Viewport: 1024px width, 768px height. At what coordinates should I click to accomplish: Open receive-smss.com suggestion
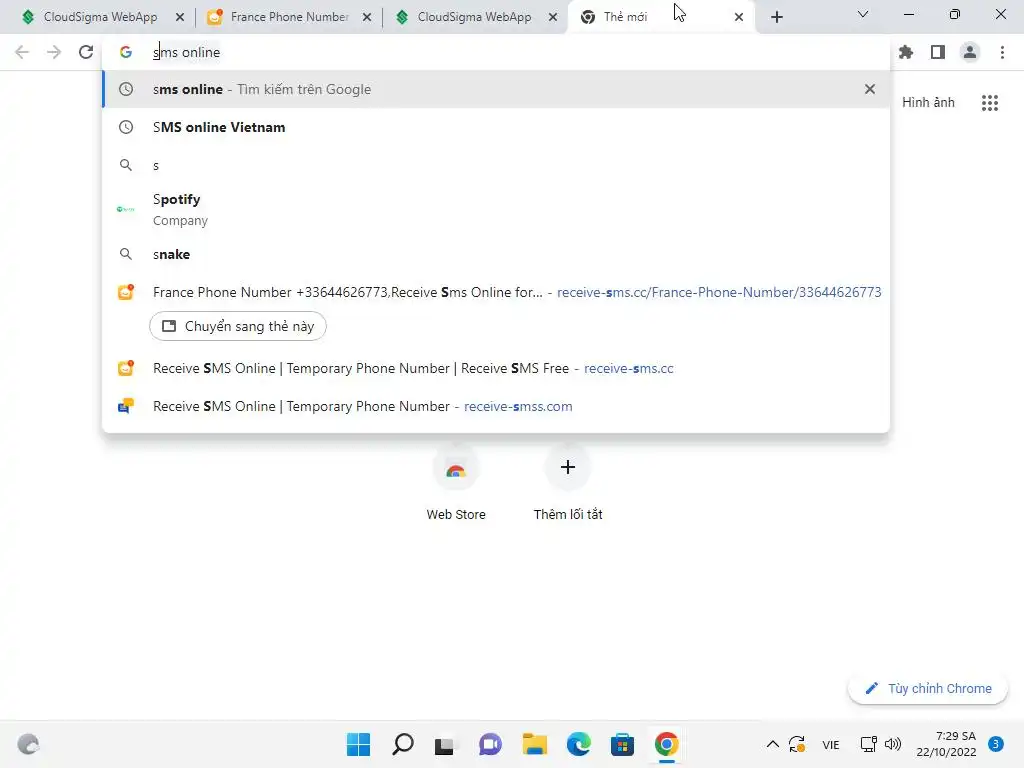[496, 406]
